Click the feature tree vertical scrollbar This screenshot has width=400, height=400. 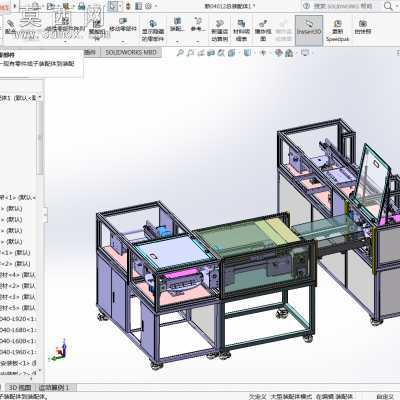pos(40,138)
